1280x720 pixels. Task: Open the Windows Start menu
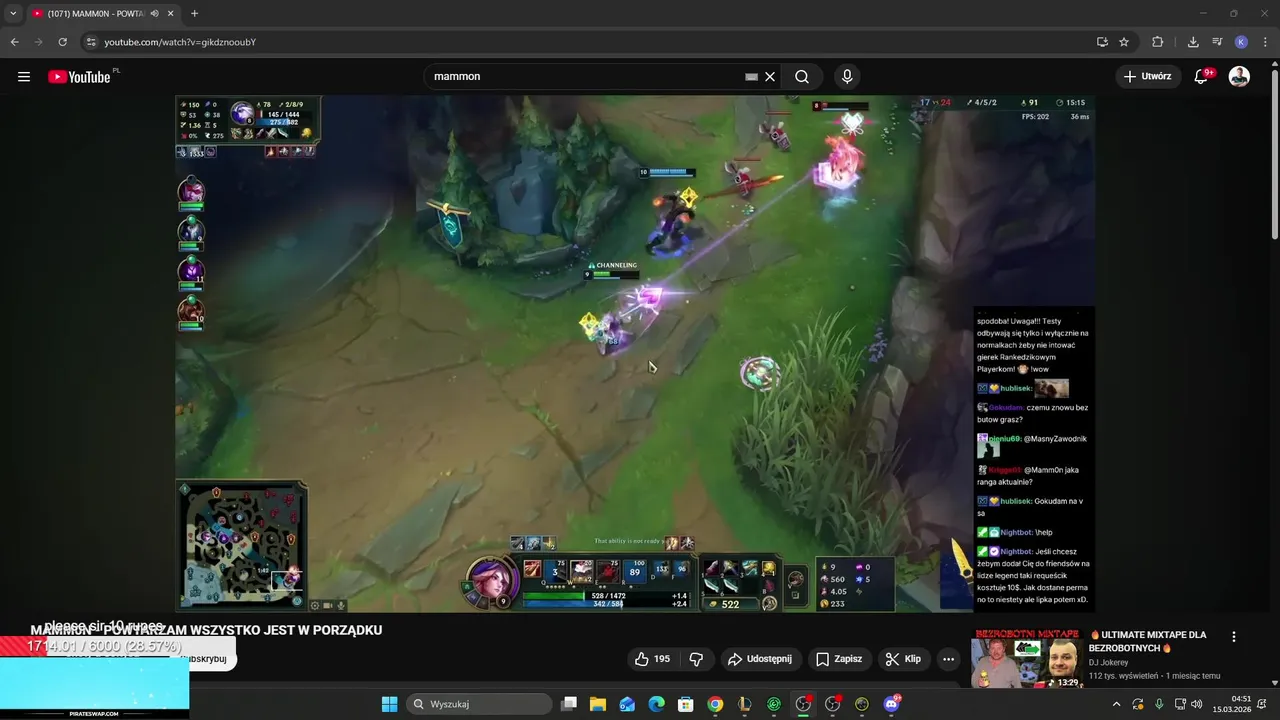click(389, 704)
